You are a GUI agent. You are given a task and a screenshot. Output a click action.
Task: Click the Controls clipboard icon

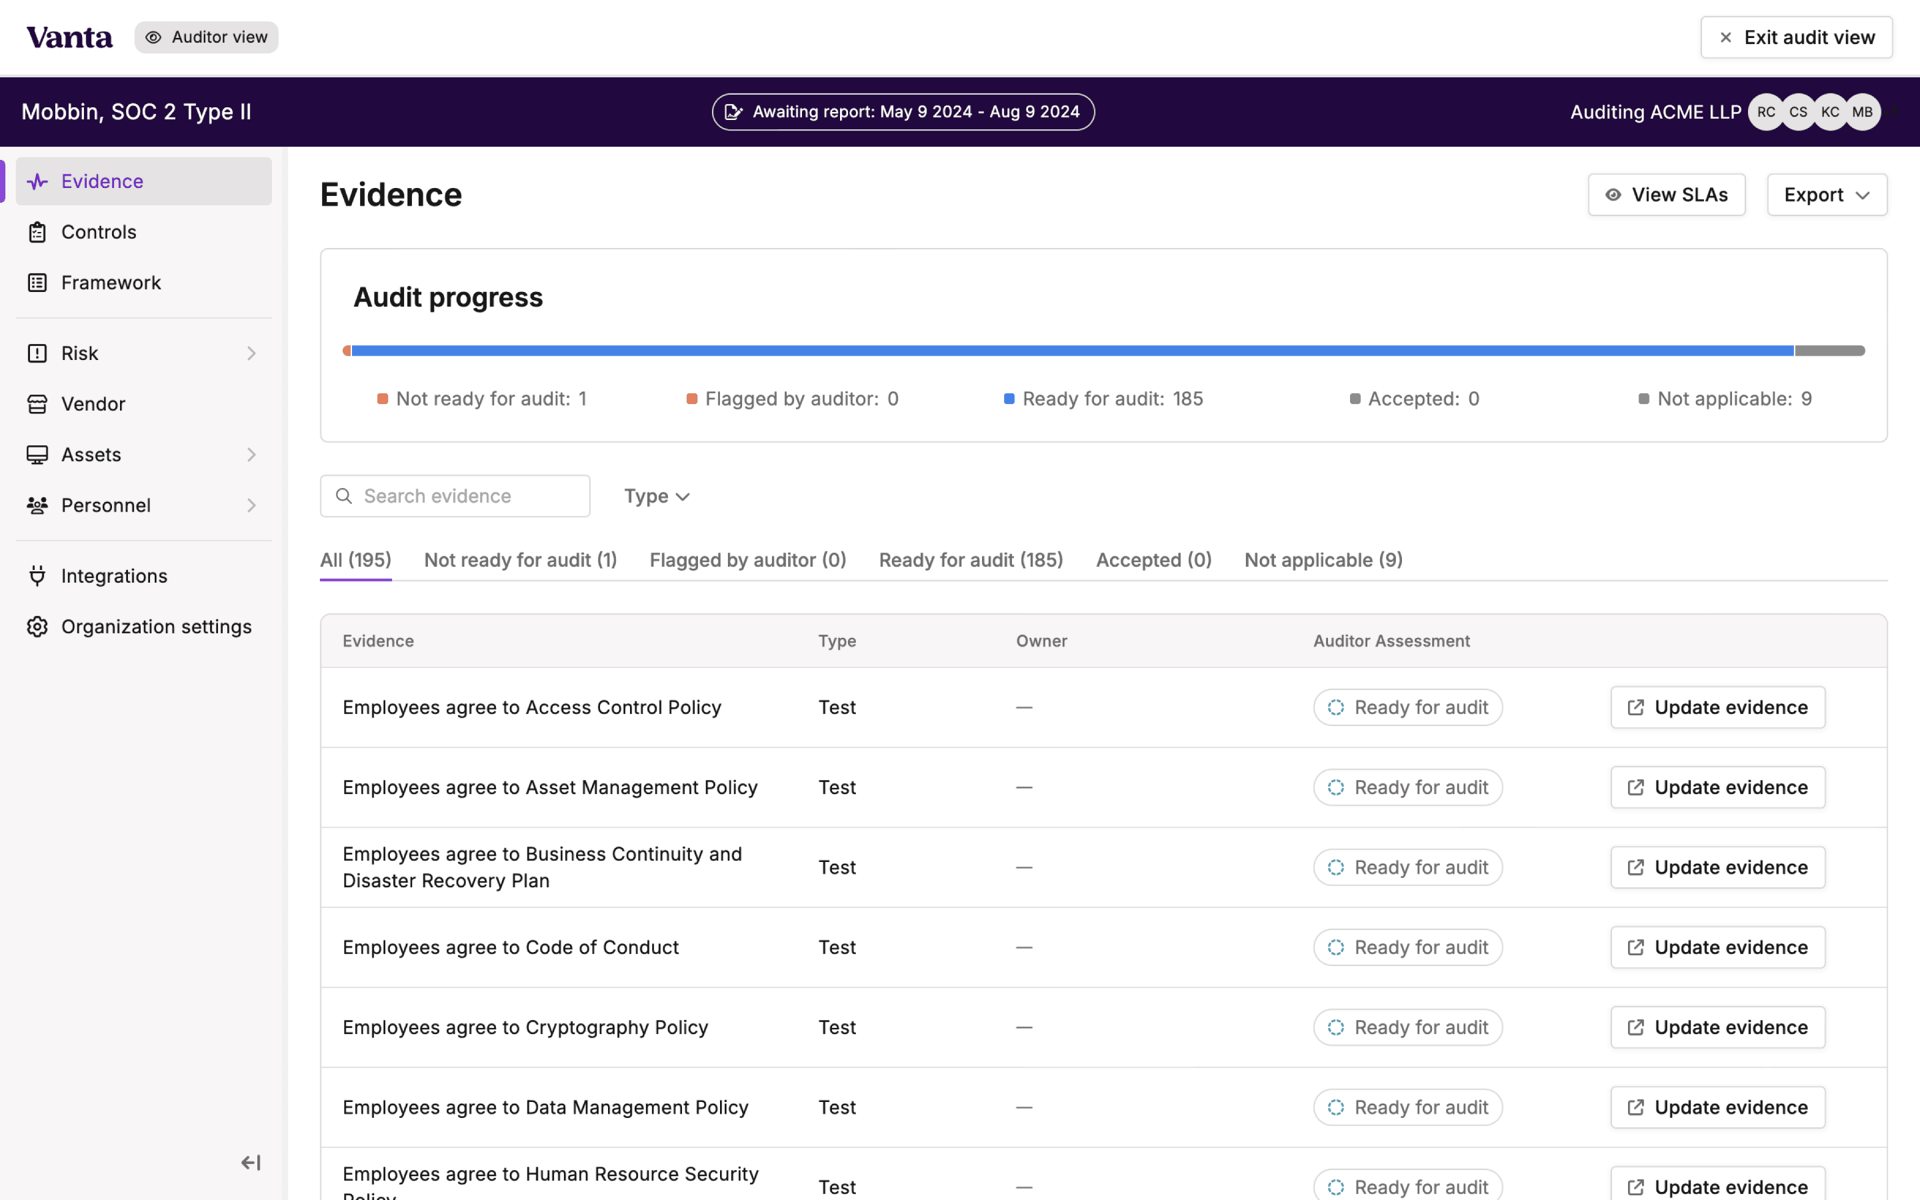(37, 232)
